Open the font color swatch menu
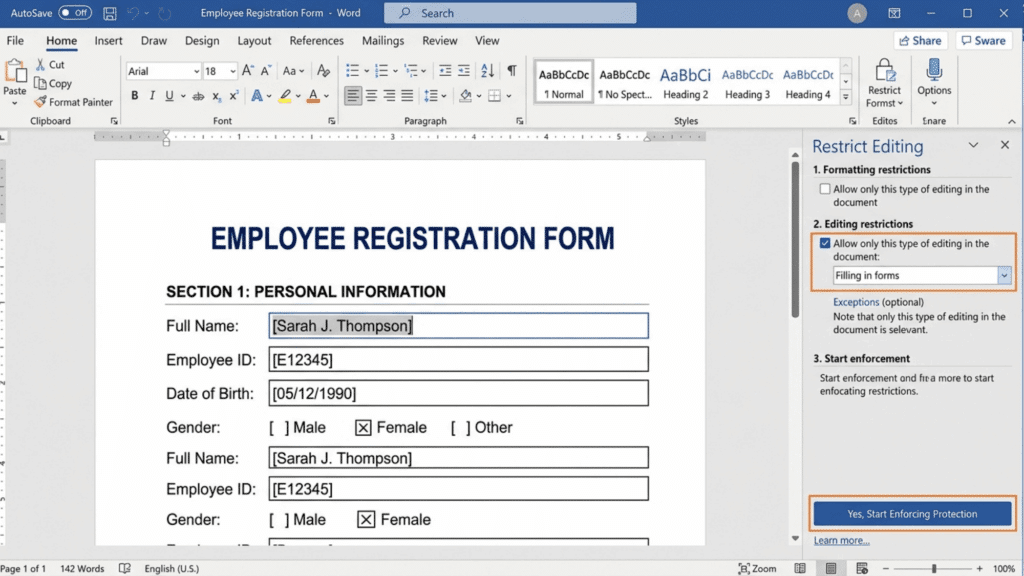Viewport: 1024px width, 576px height. tap(313, 95)
